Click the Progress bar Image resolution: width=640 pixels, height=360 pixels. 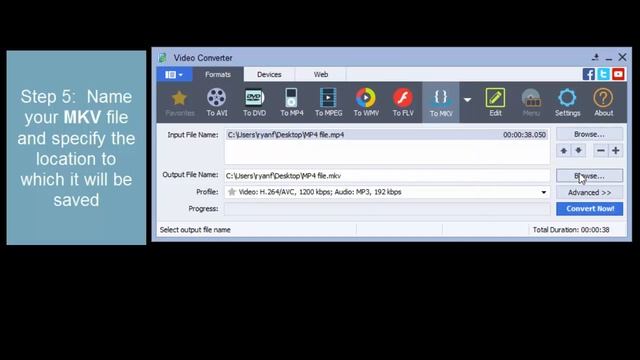tap(387, 209)
